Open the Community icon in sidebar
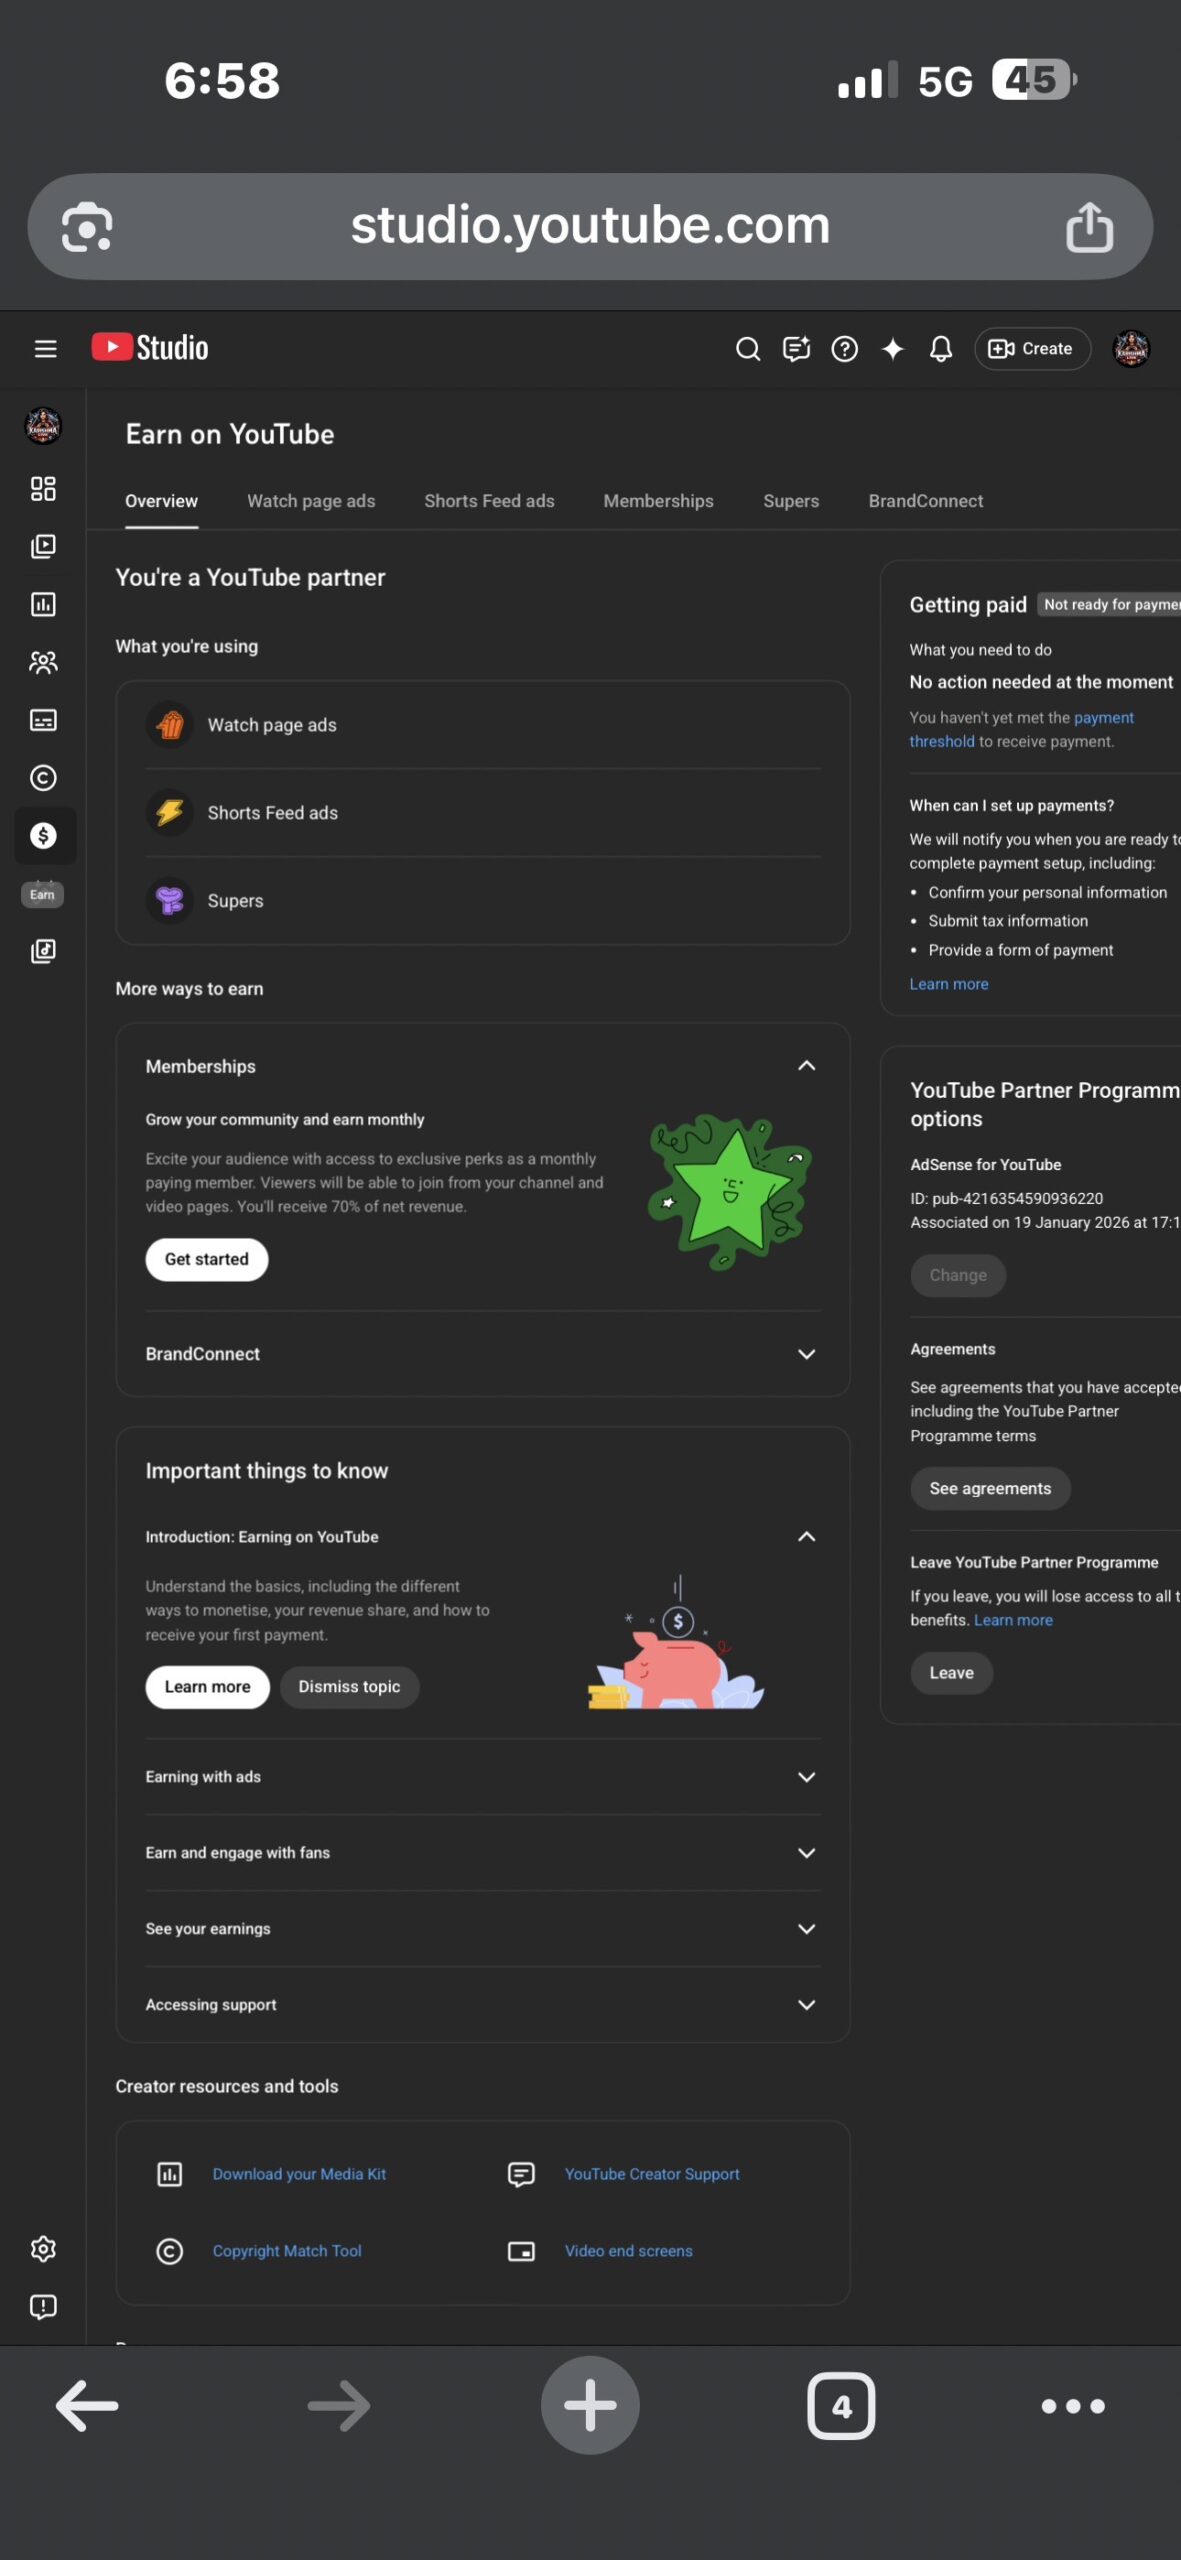 [x=43, y=662]
